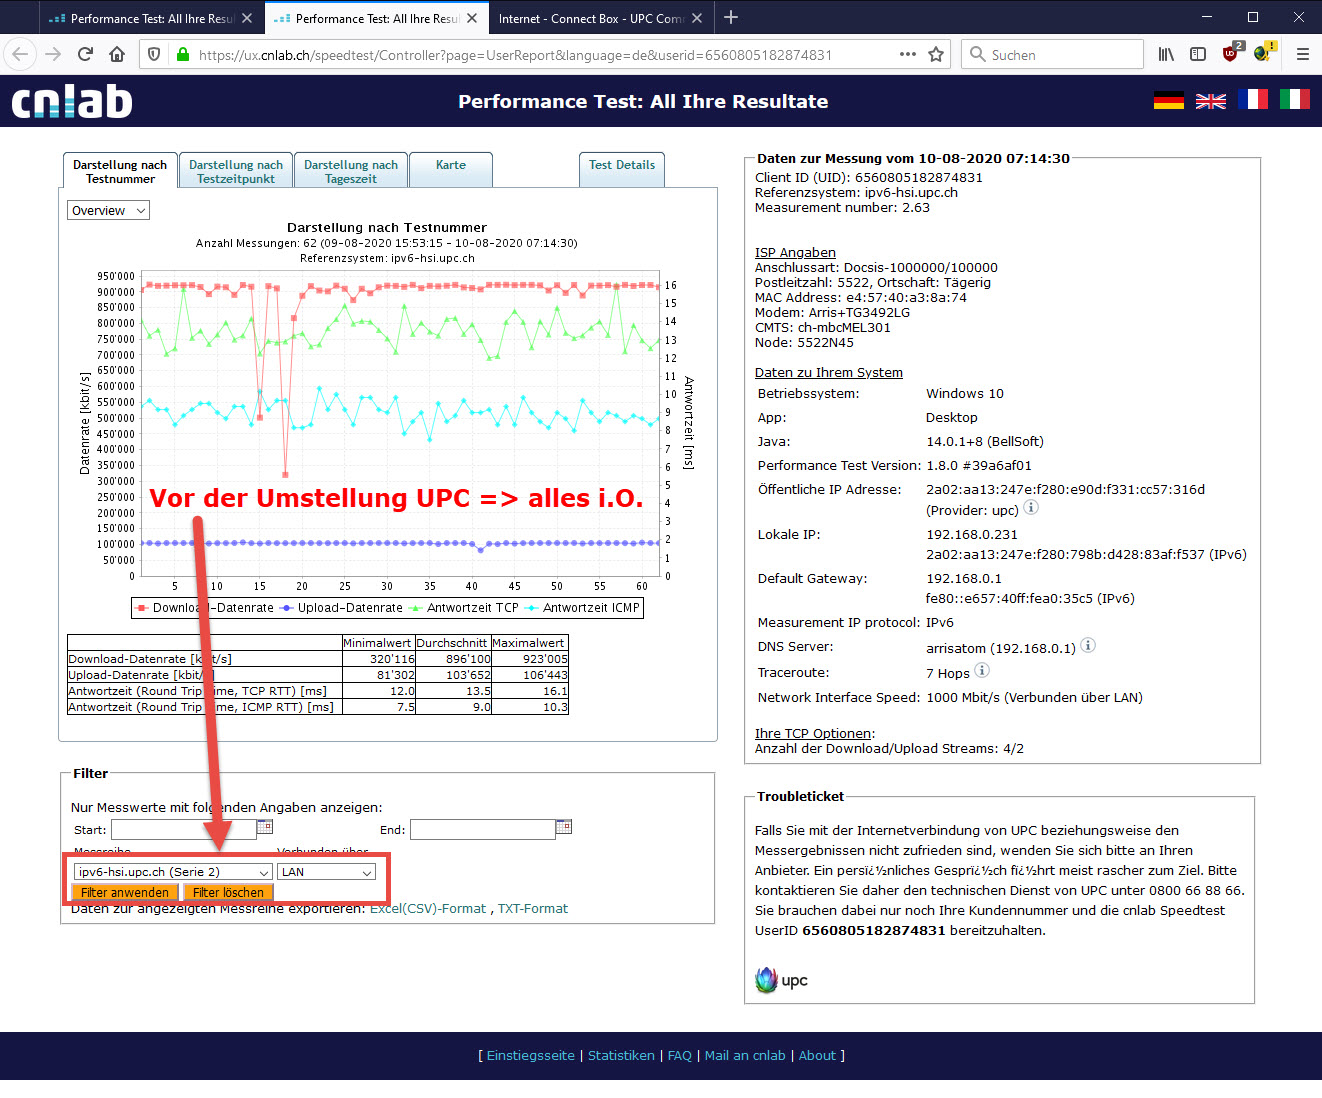Click info icon beside DNS Server entry
The width and height of the screenshot is (1322, 1098).
click(1088, 646)
